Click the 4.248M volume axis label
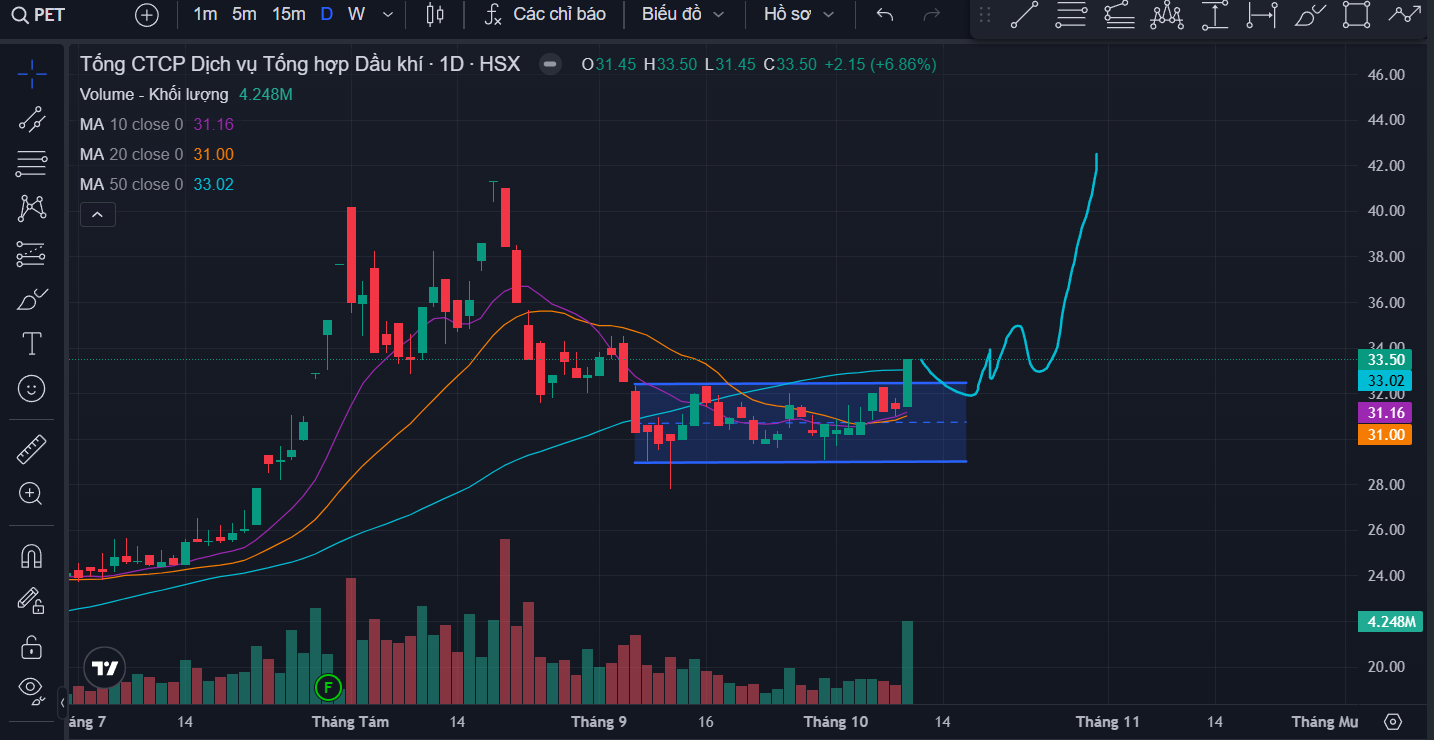The width and height of the screenshot is (1434, 740). coord(1390,622)
